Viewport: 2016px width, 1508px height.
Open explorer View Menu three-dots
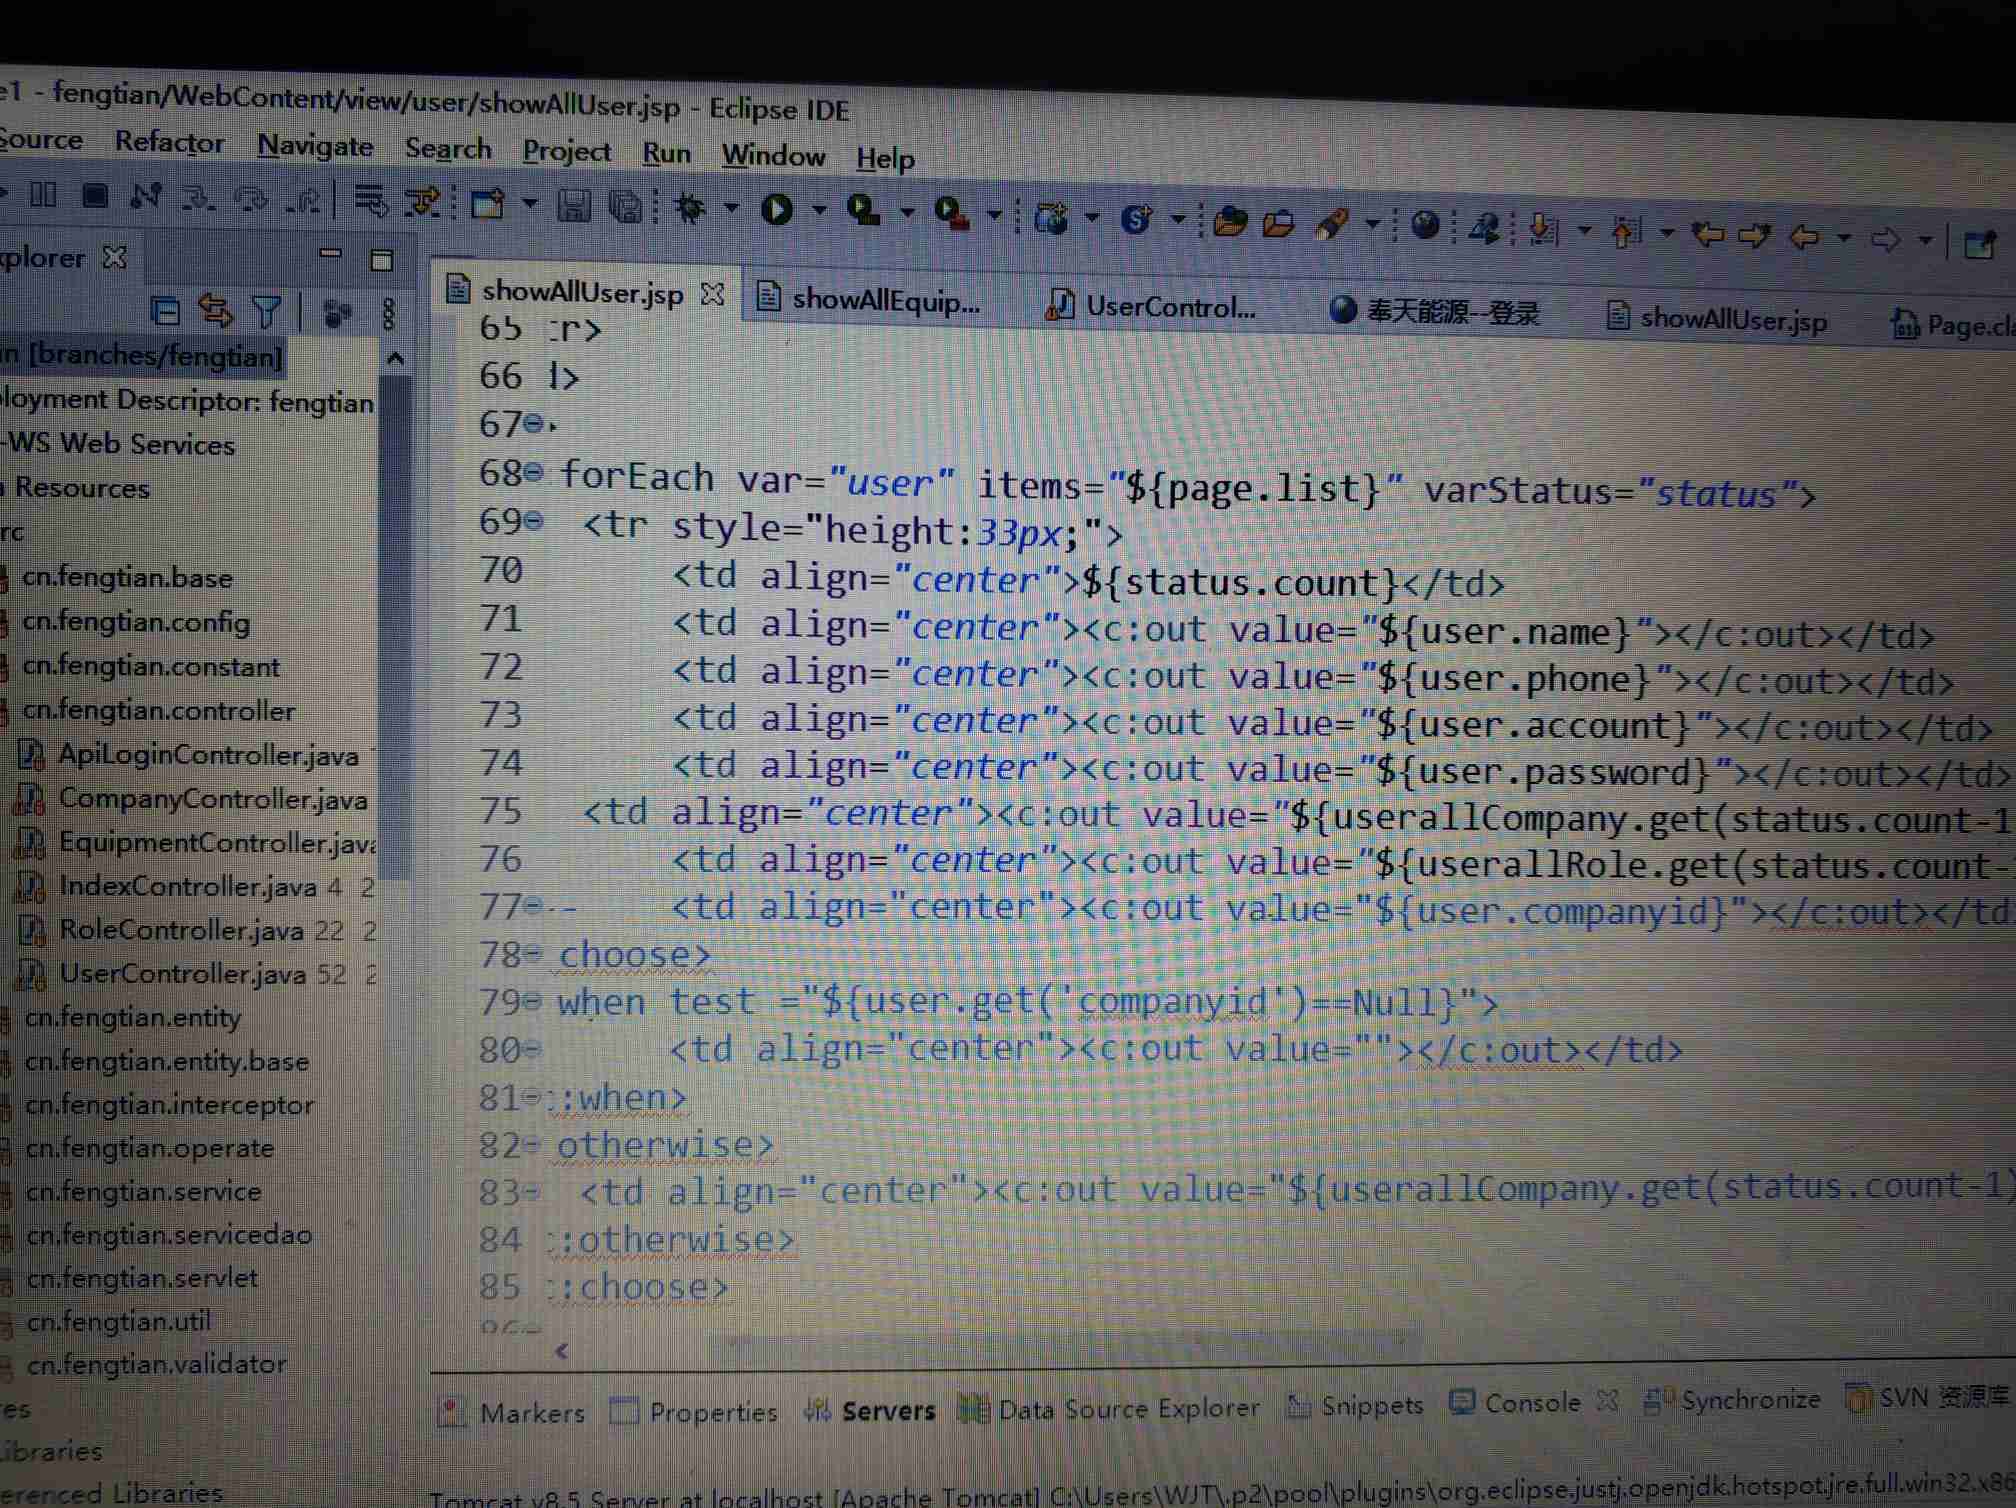coord(389,314)
